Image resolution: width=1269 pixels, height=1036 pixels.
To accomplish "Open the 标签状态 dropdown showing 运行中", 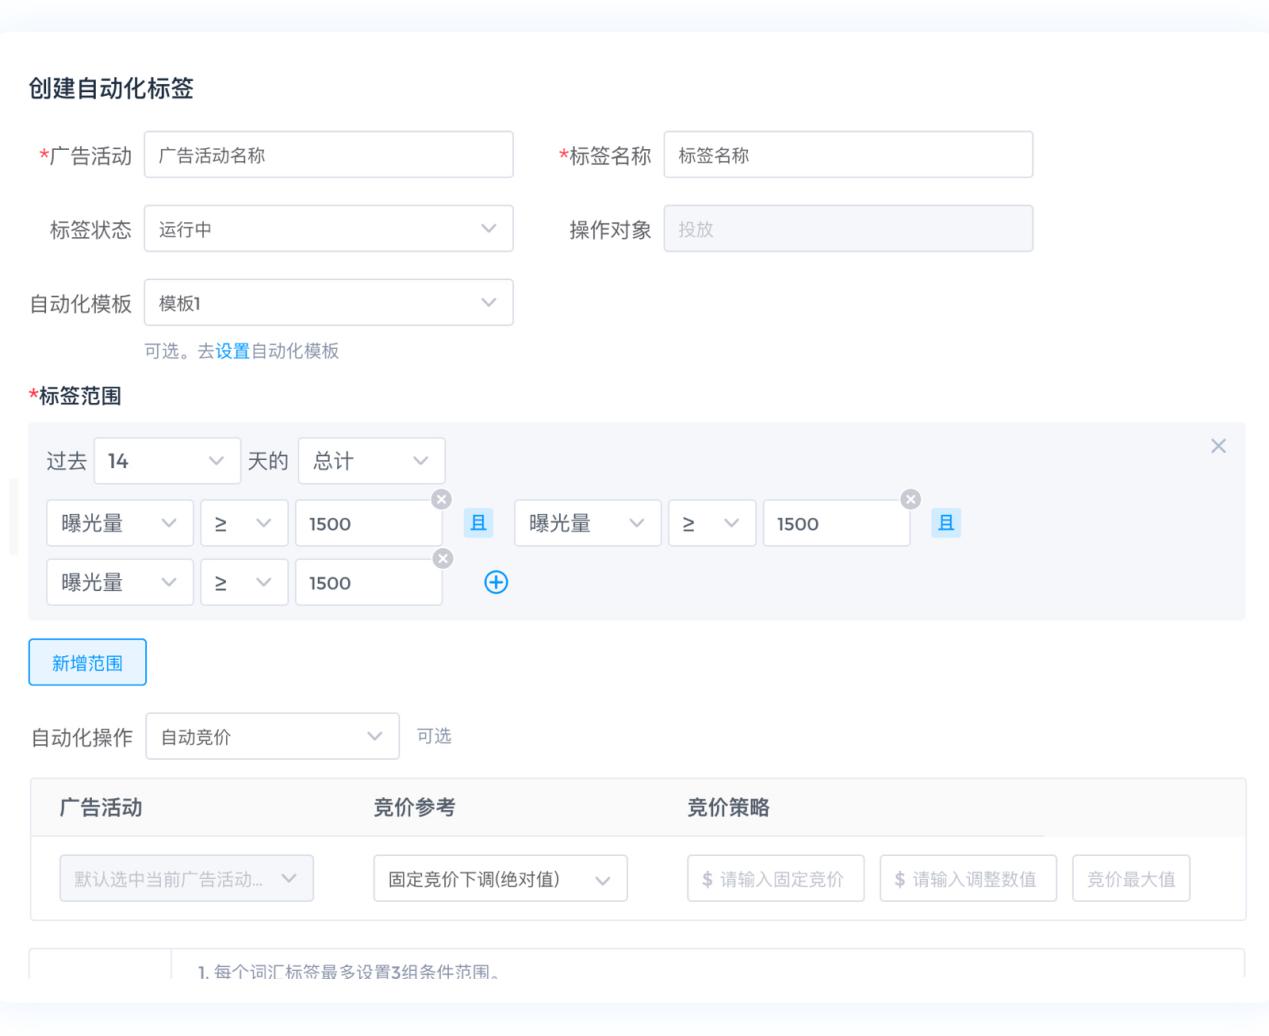I will [328, 229].
